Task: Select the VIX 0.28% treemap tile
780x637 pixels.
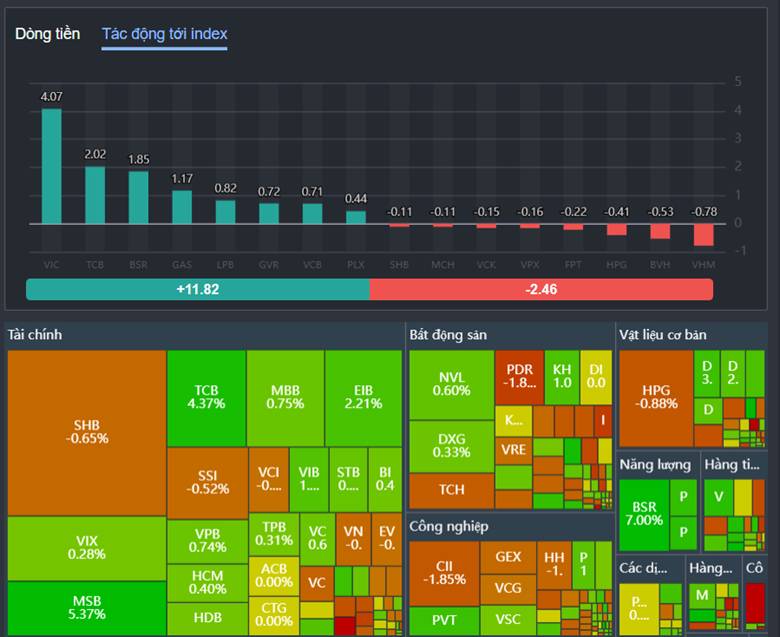Action: (x=86, y=547)
